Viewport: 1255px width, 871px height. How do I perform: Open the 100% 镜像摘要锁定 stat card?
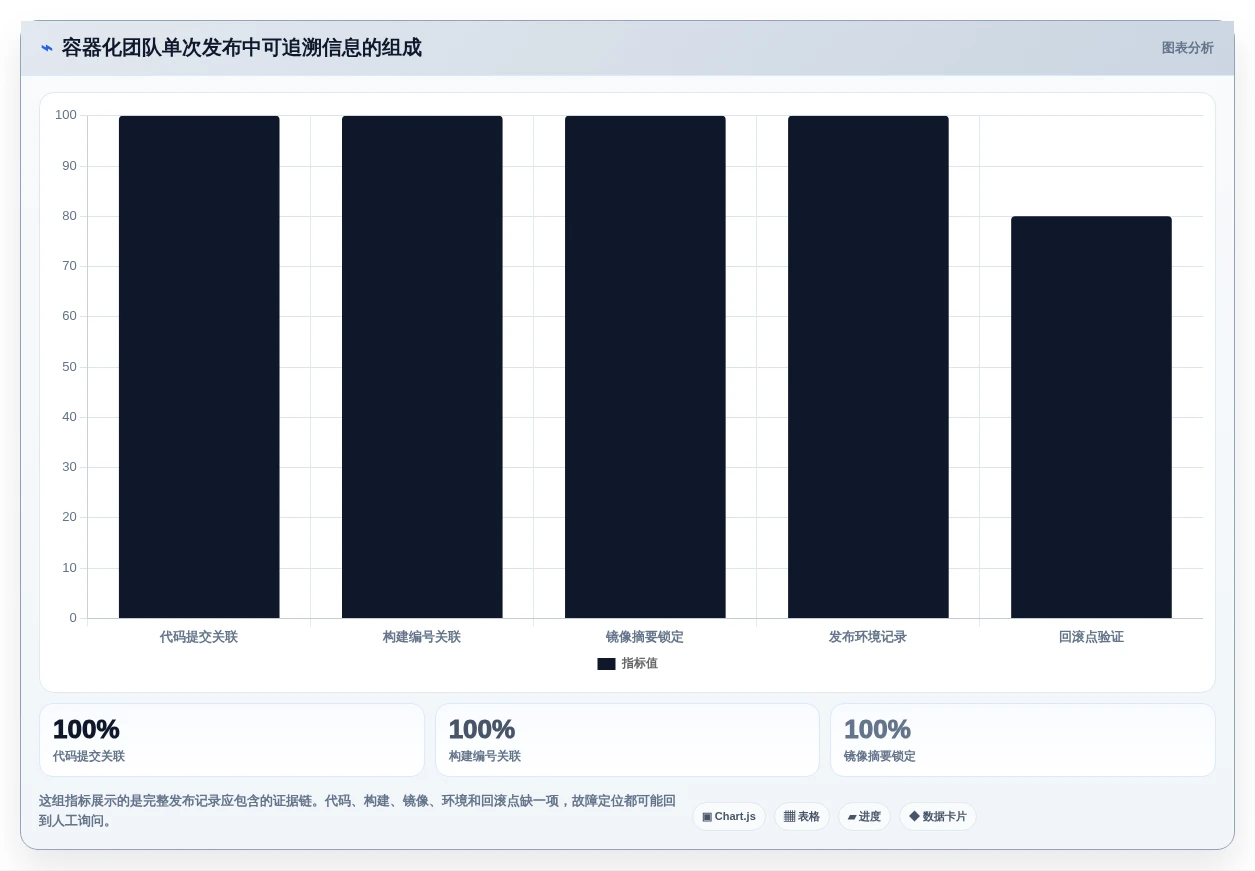coord(1023,740)
